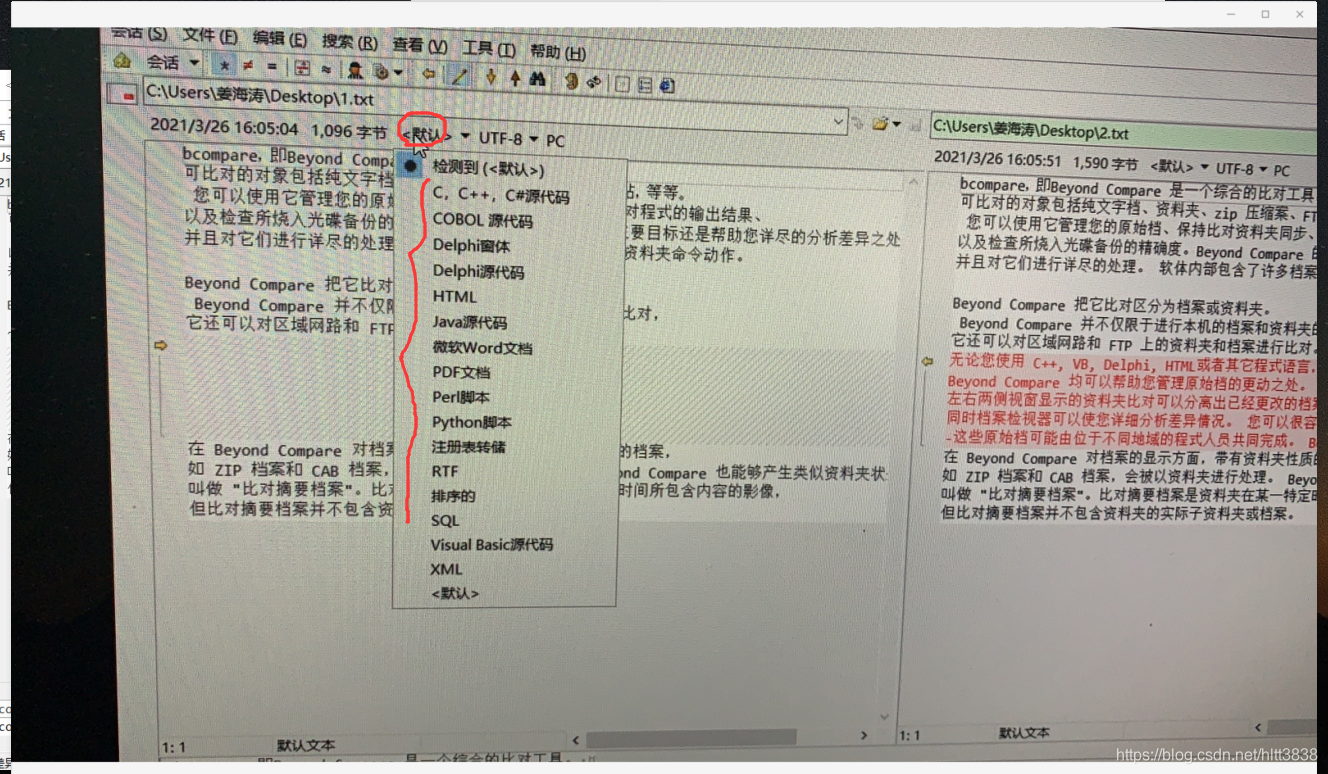Screen dimensions: 1328x774
Task: Choose Delphi窗体 format
Action: coord(471,246)
